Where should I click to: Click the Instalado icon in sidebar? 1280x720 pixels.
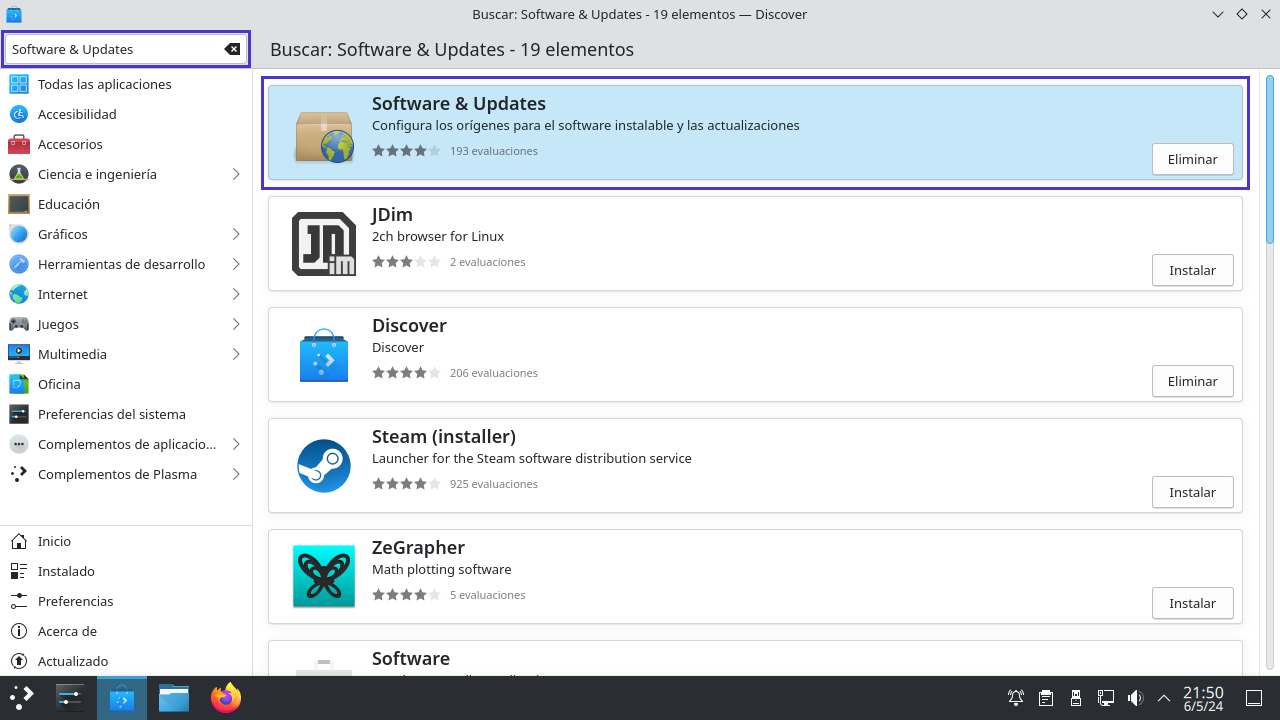click(x=18, y=571)
